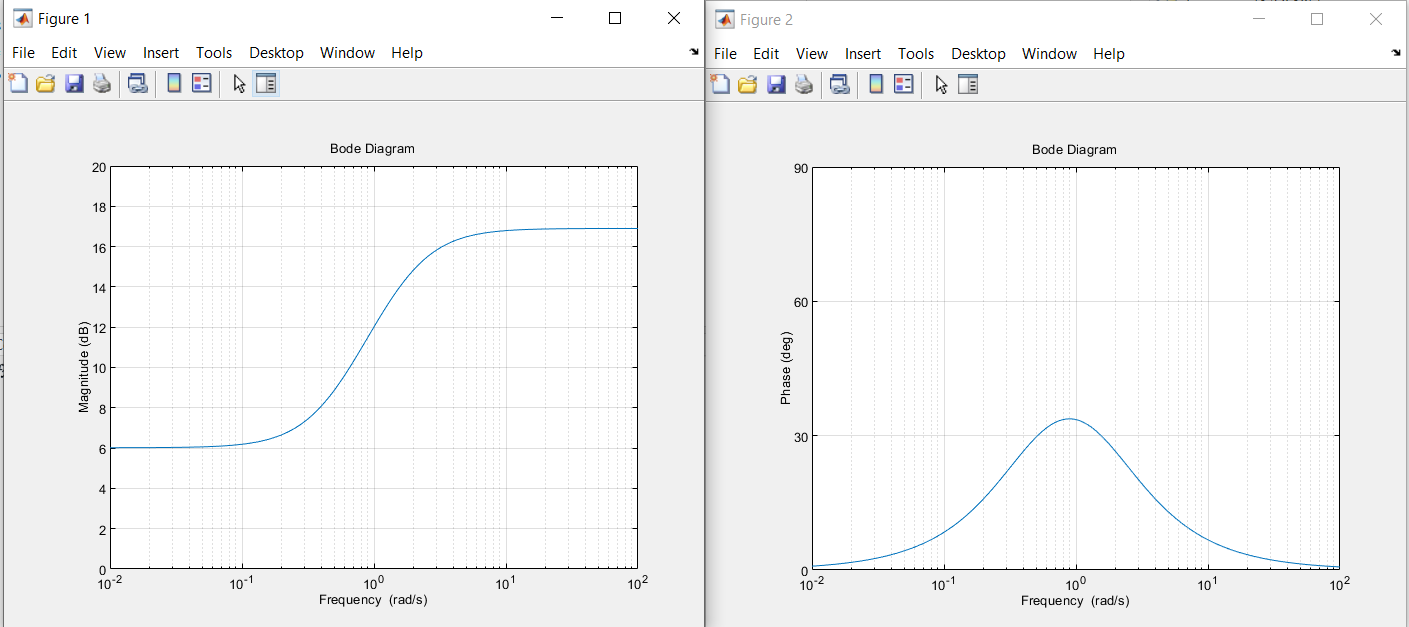Open the Insert menu in Figure 2
This screenshot has width=1409, height=627.
862,53
